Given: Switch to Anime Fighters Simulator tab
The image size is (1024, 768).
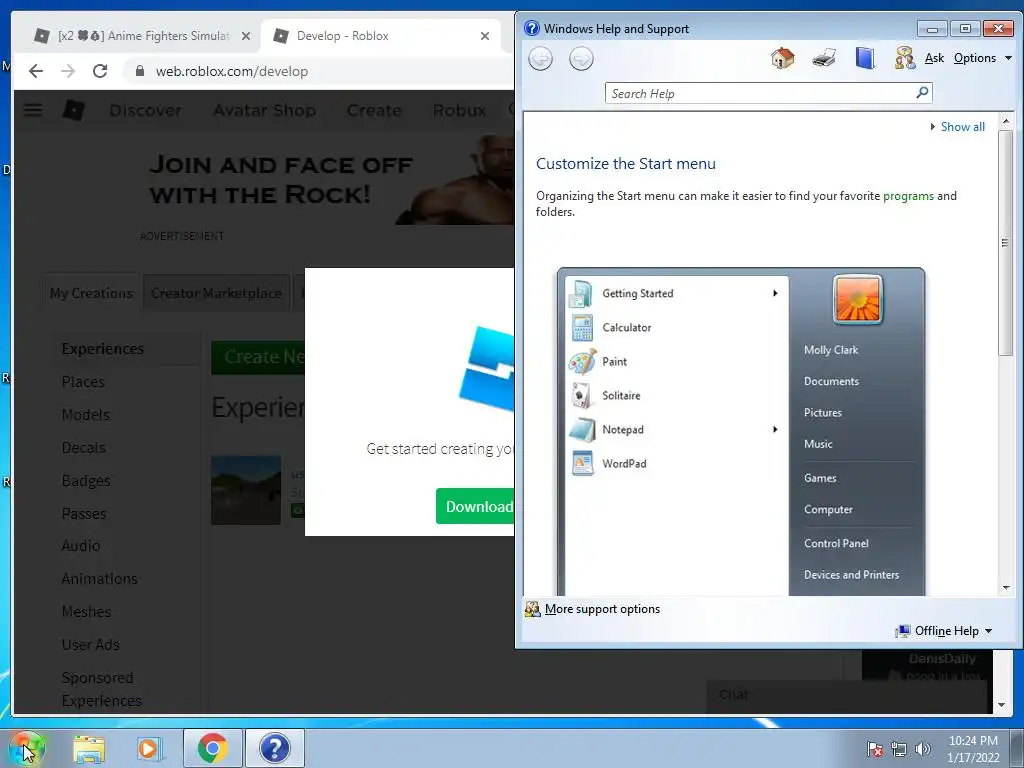Looking at the screenshot, I should tap(143, 36).
